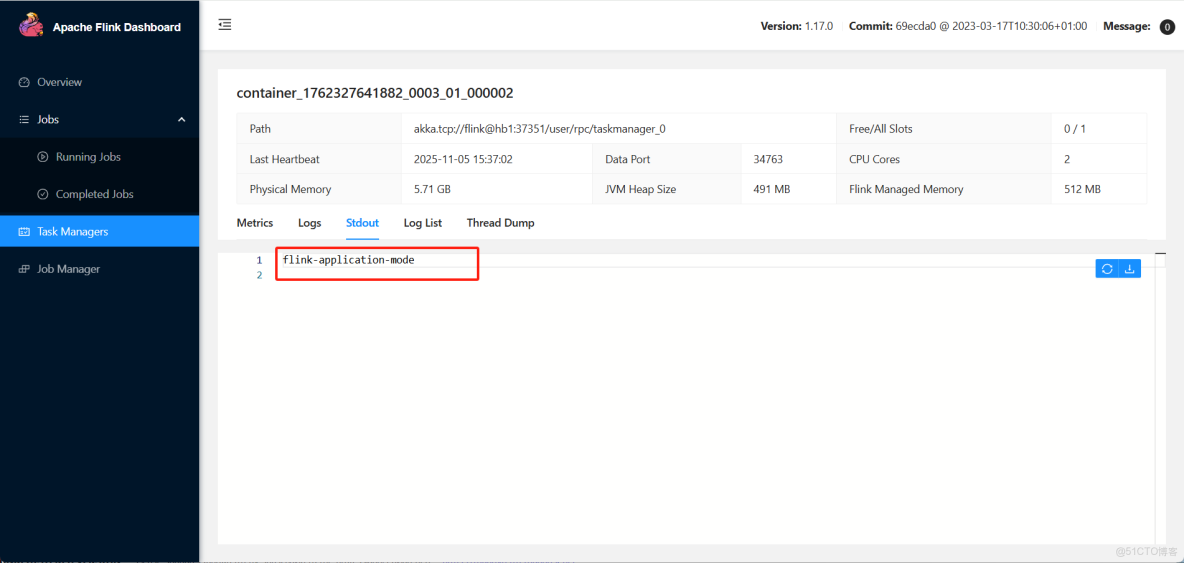Screen dimensions: 1184x563
Task: Open the Jobs menu
Action: coord(100,119)
